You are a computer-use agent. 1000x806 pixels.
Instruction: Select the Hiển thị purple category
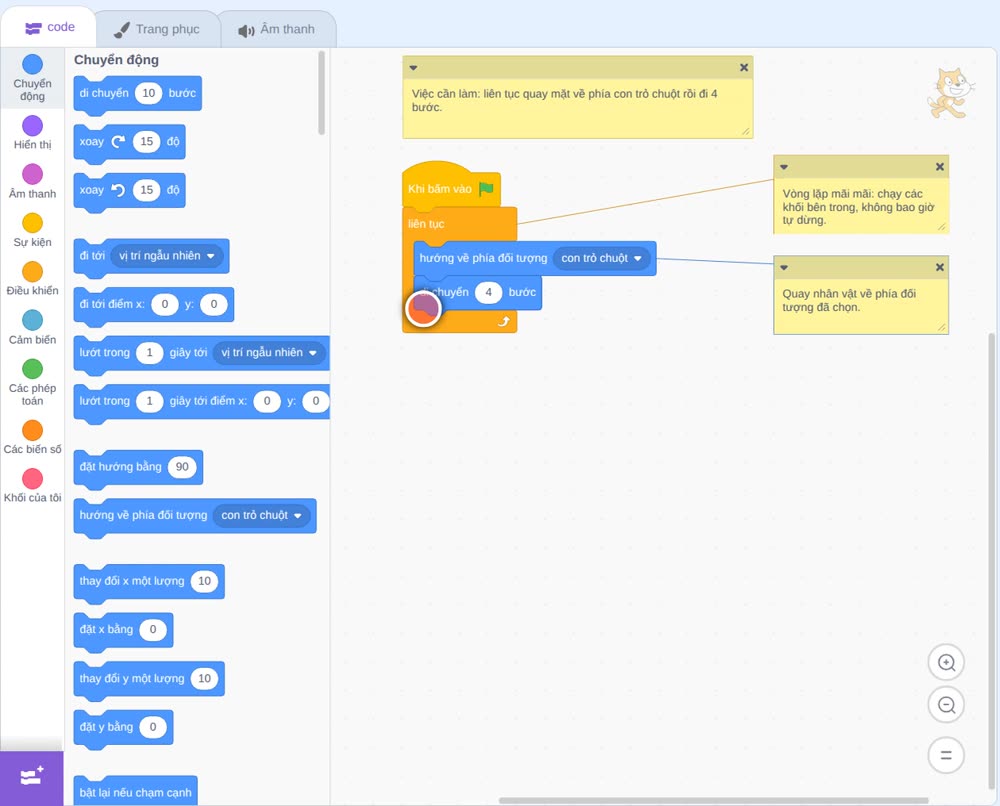[x=33, y=126]
